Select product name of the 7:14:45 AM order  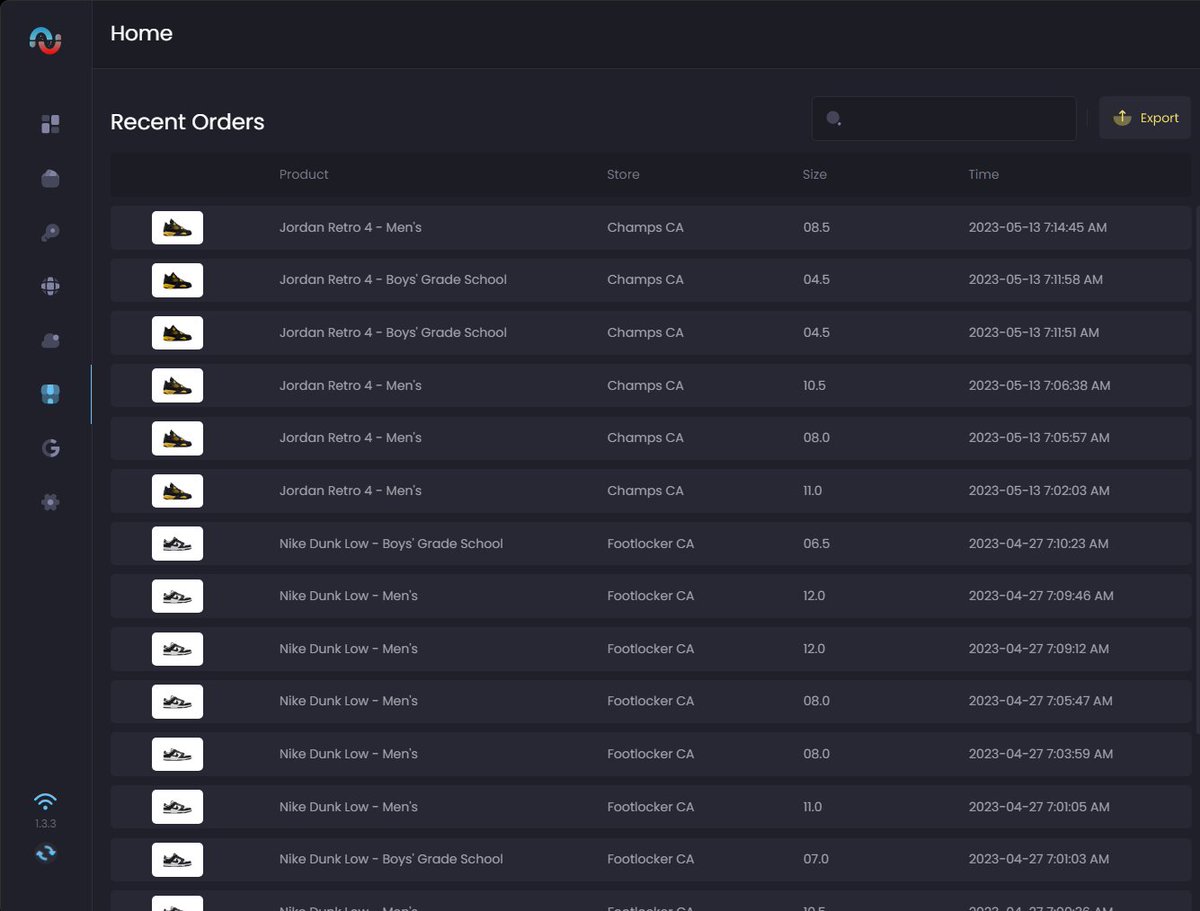350,227
